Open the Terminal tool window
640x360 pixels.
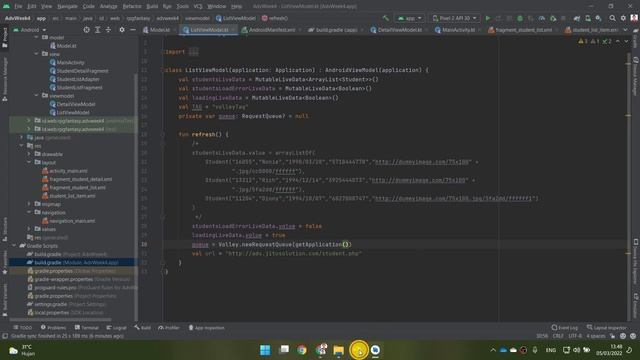[87, 328]
